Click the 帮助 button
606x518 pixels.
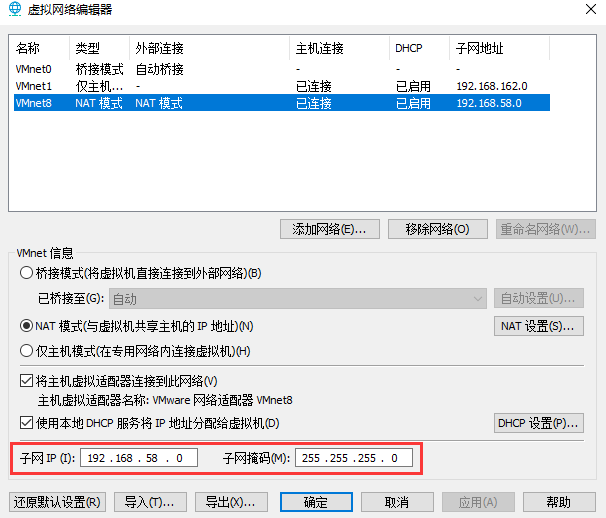point(559,502)
